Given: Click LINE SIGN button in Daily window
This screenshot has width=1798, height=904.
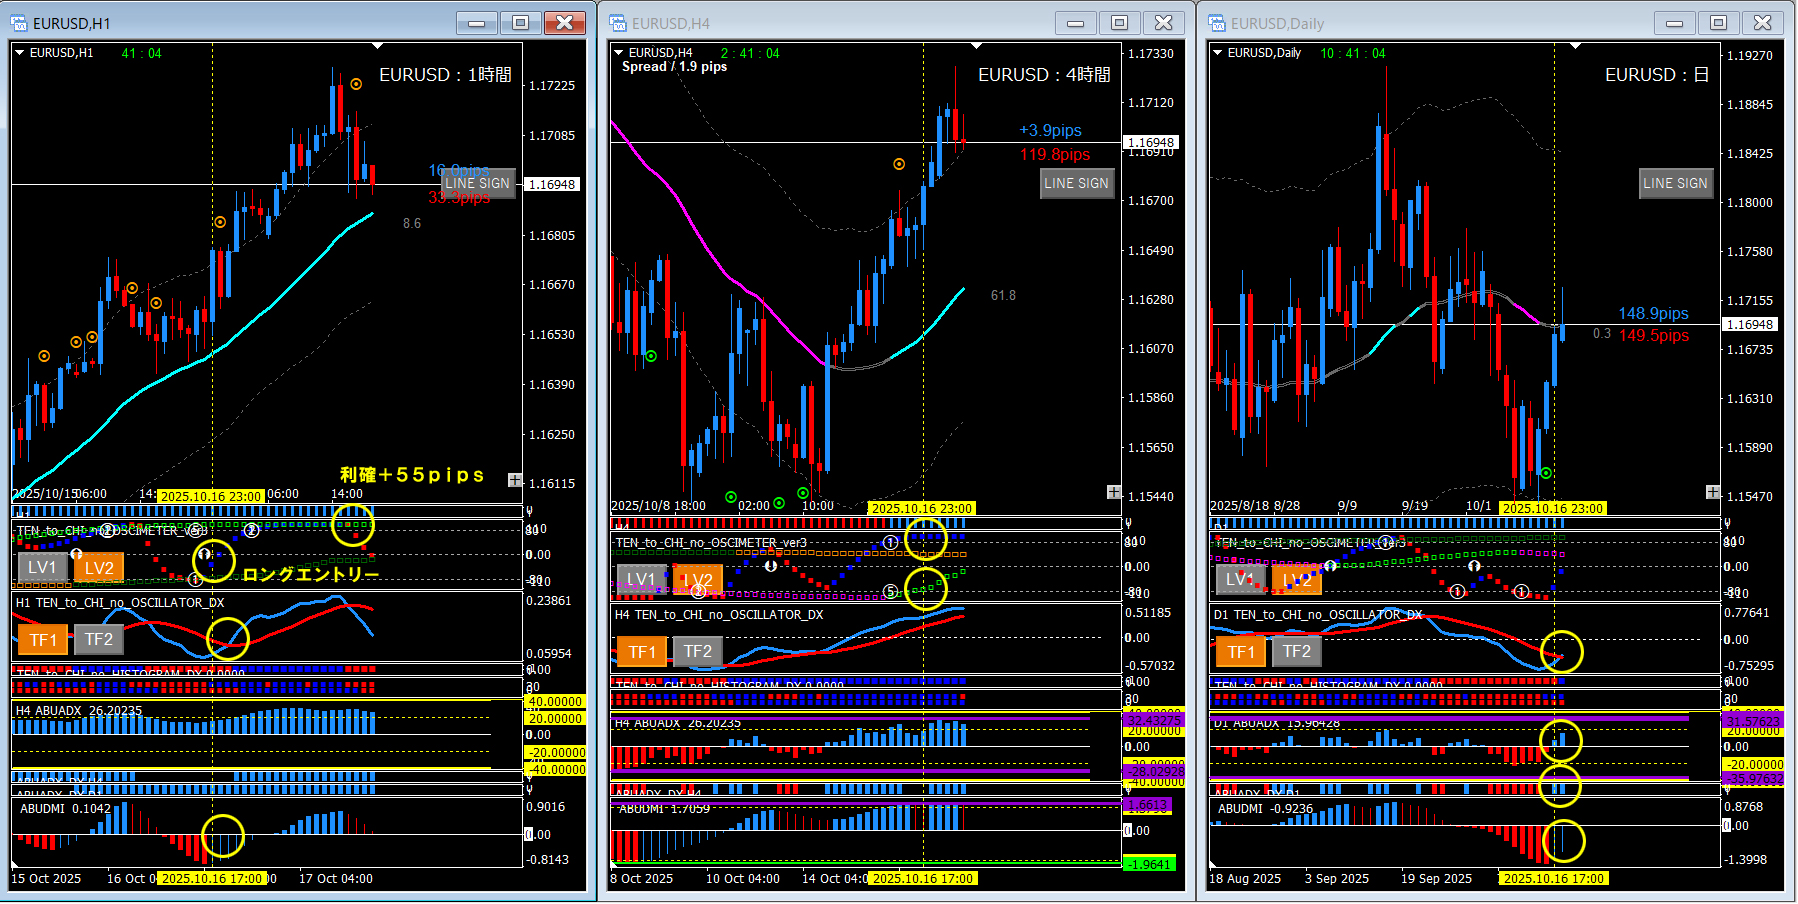Looking at the screenshot, I should pyautogui.click(x=1676, y=183).
